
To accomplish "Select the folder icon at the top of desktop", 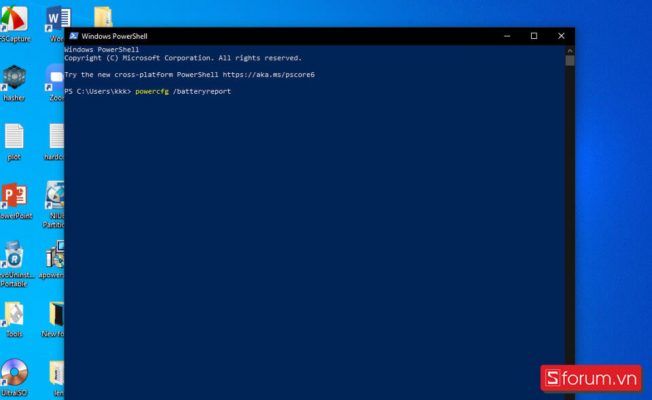I will 102,17.
